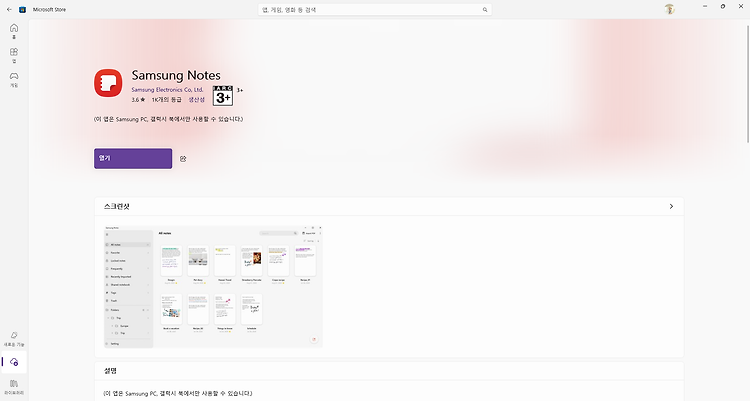Open the Home section in sidebar
The width and height of the screenshot is (750, 401).
(x=14, y=31)
